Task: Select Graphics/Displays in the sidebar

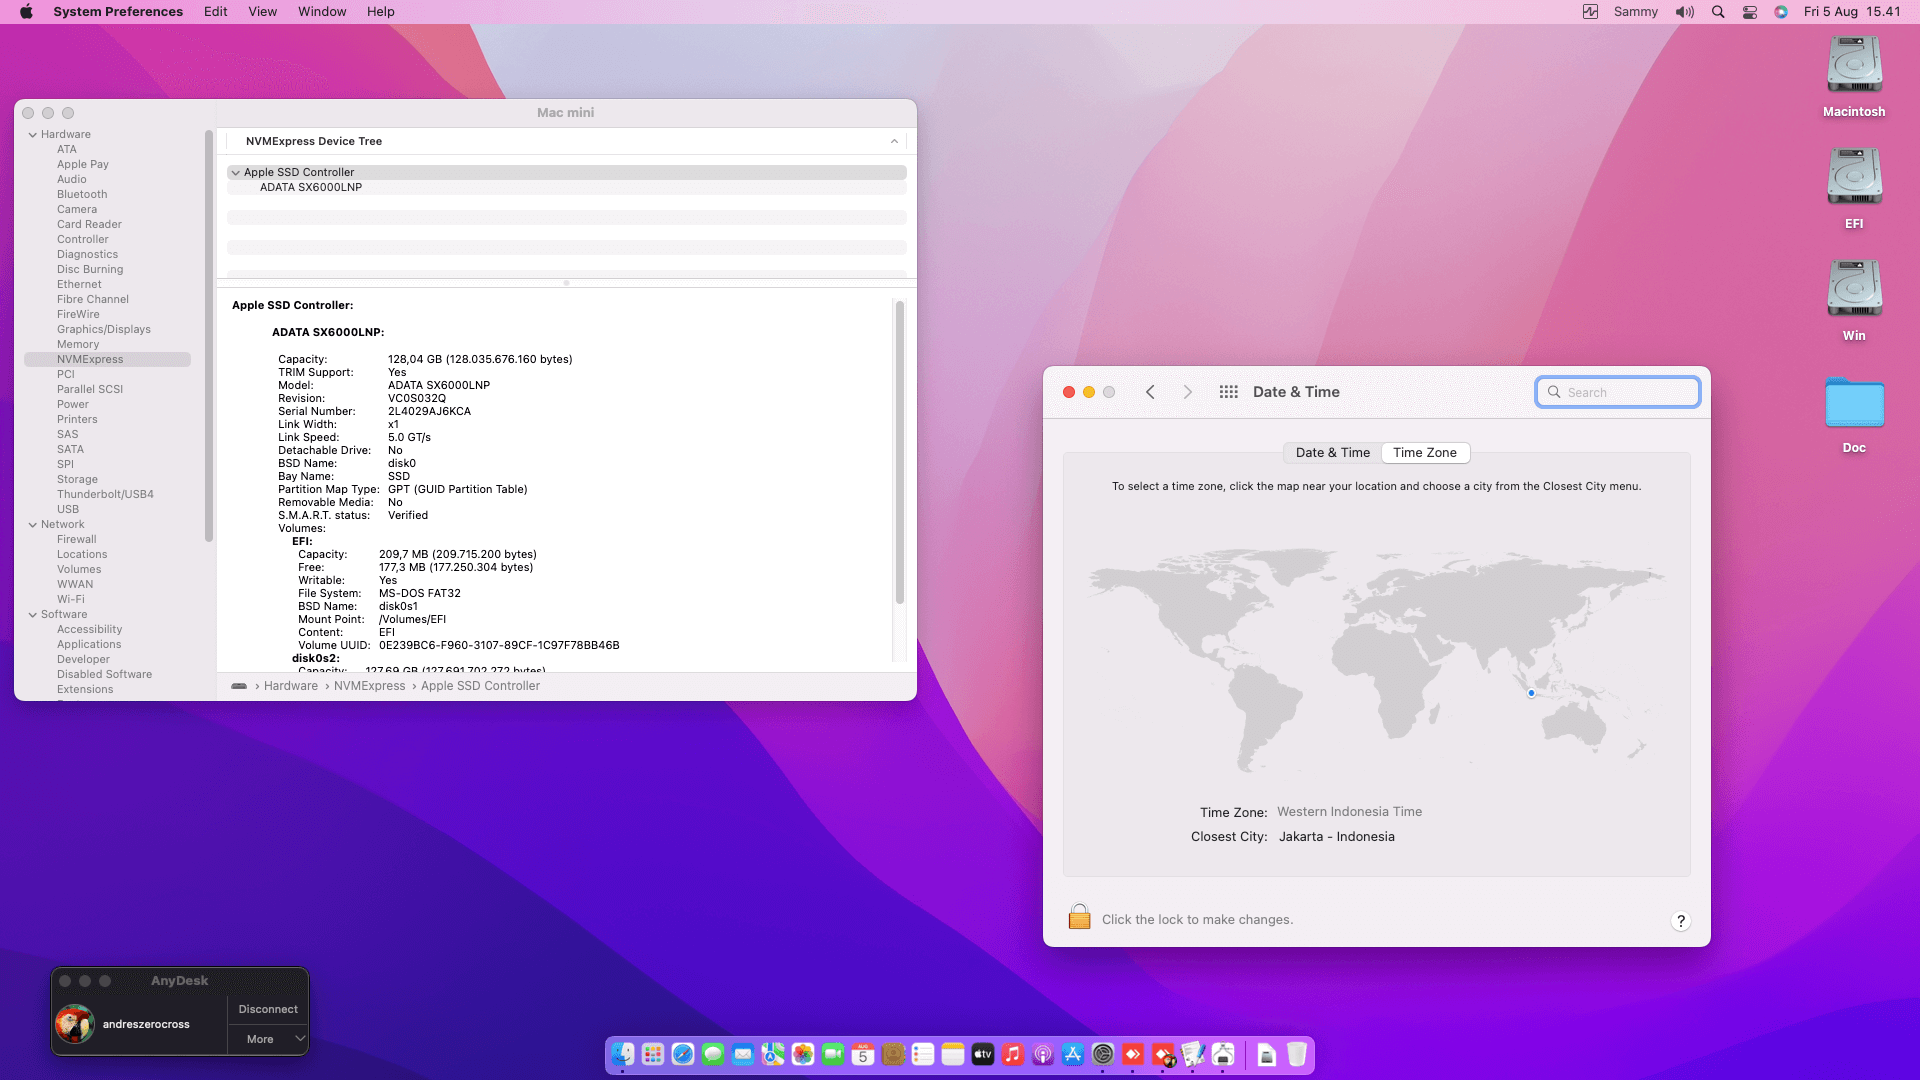Action: click(x=104, y=329)
